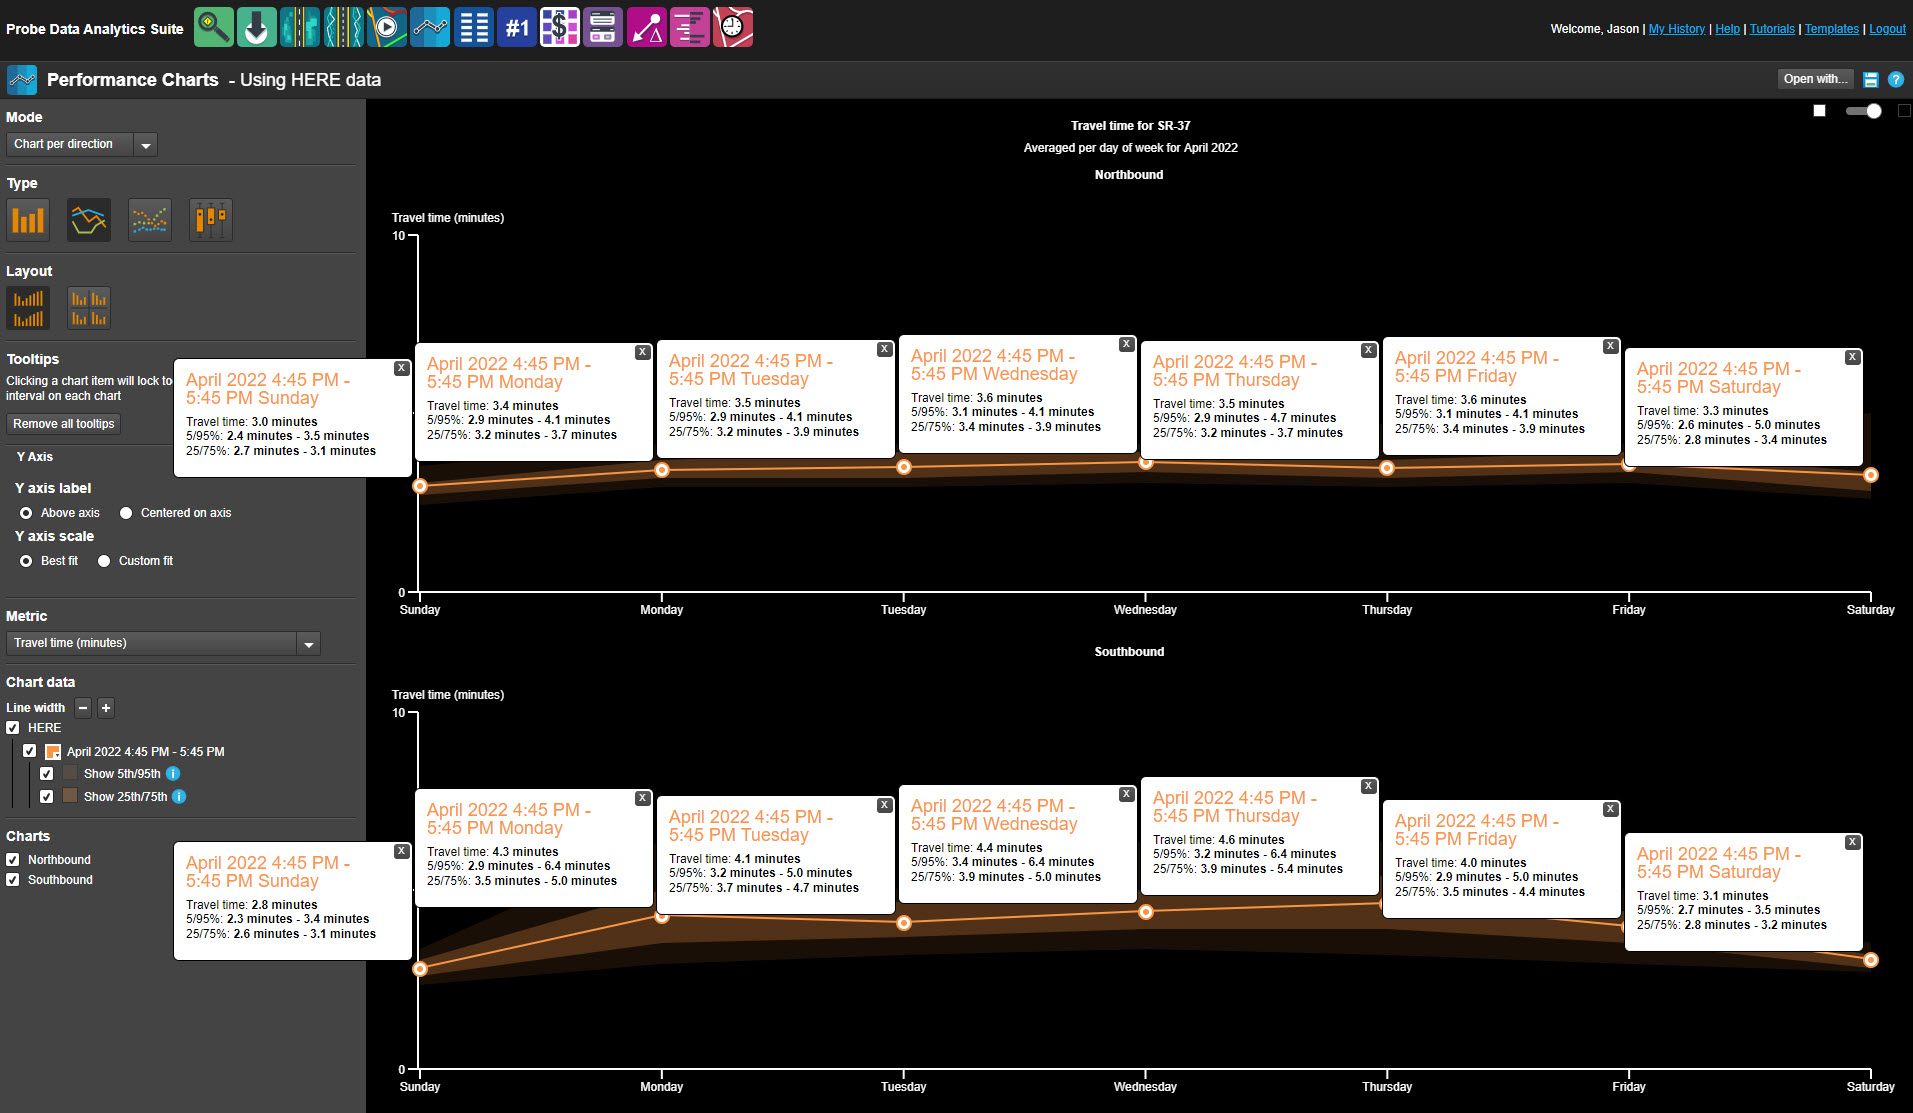
Task: Open the Performance Summaries list icon
Action: coord(474,27)
